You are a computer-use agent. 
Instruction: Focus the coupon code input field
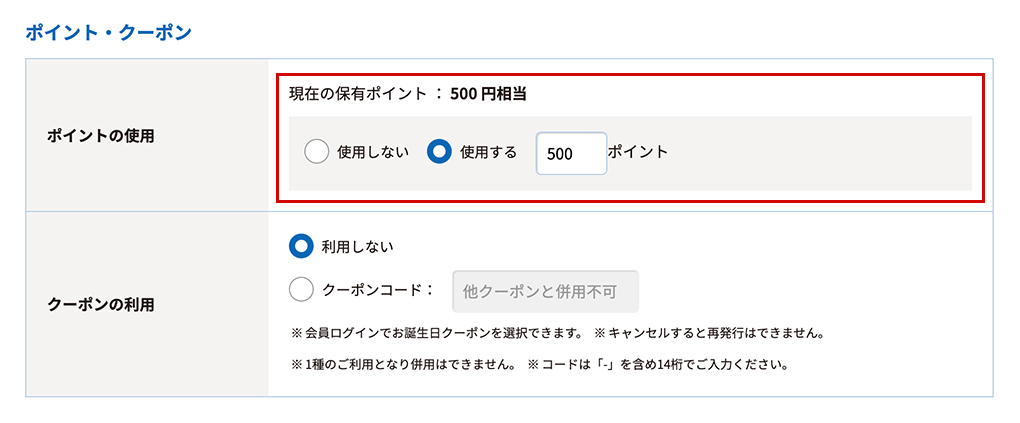[545, 291]
